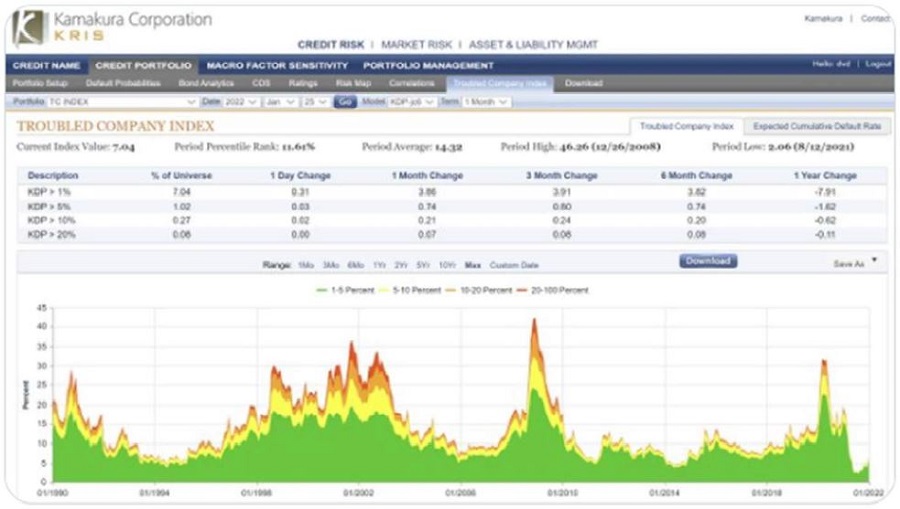This screenshot has width=900, height=509.
Task: Toggle the 10-20 Percent legend series
Action: 484,290
